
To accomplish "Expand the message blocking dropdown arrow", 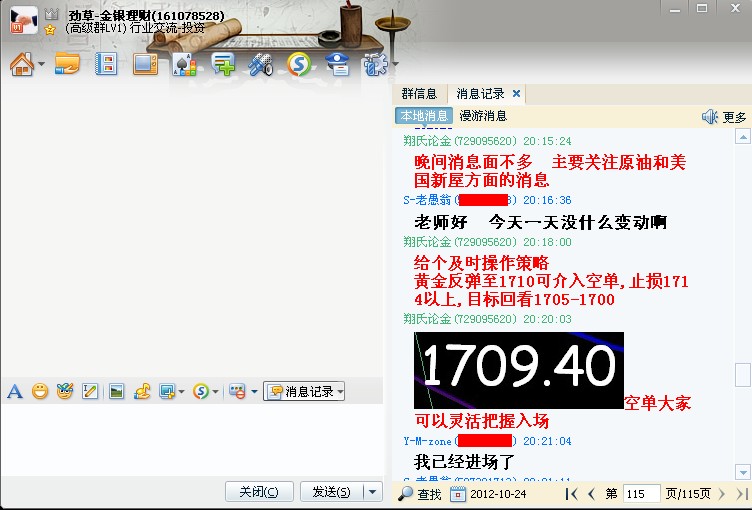I will [254, 391].
